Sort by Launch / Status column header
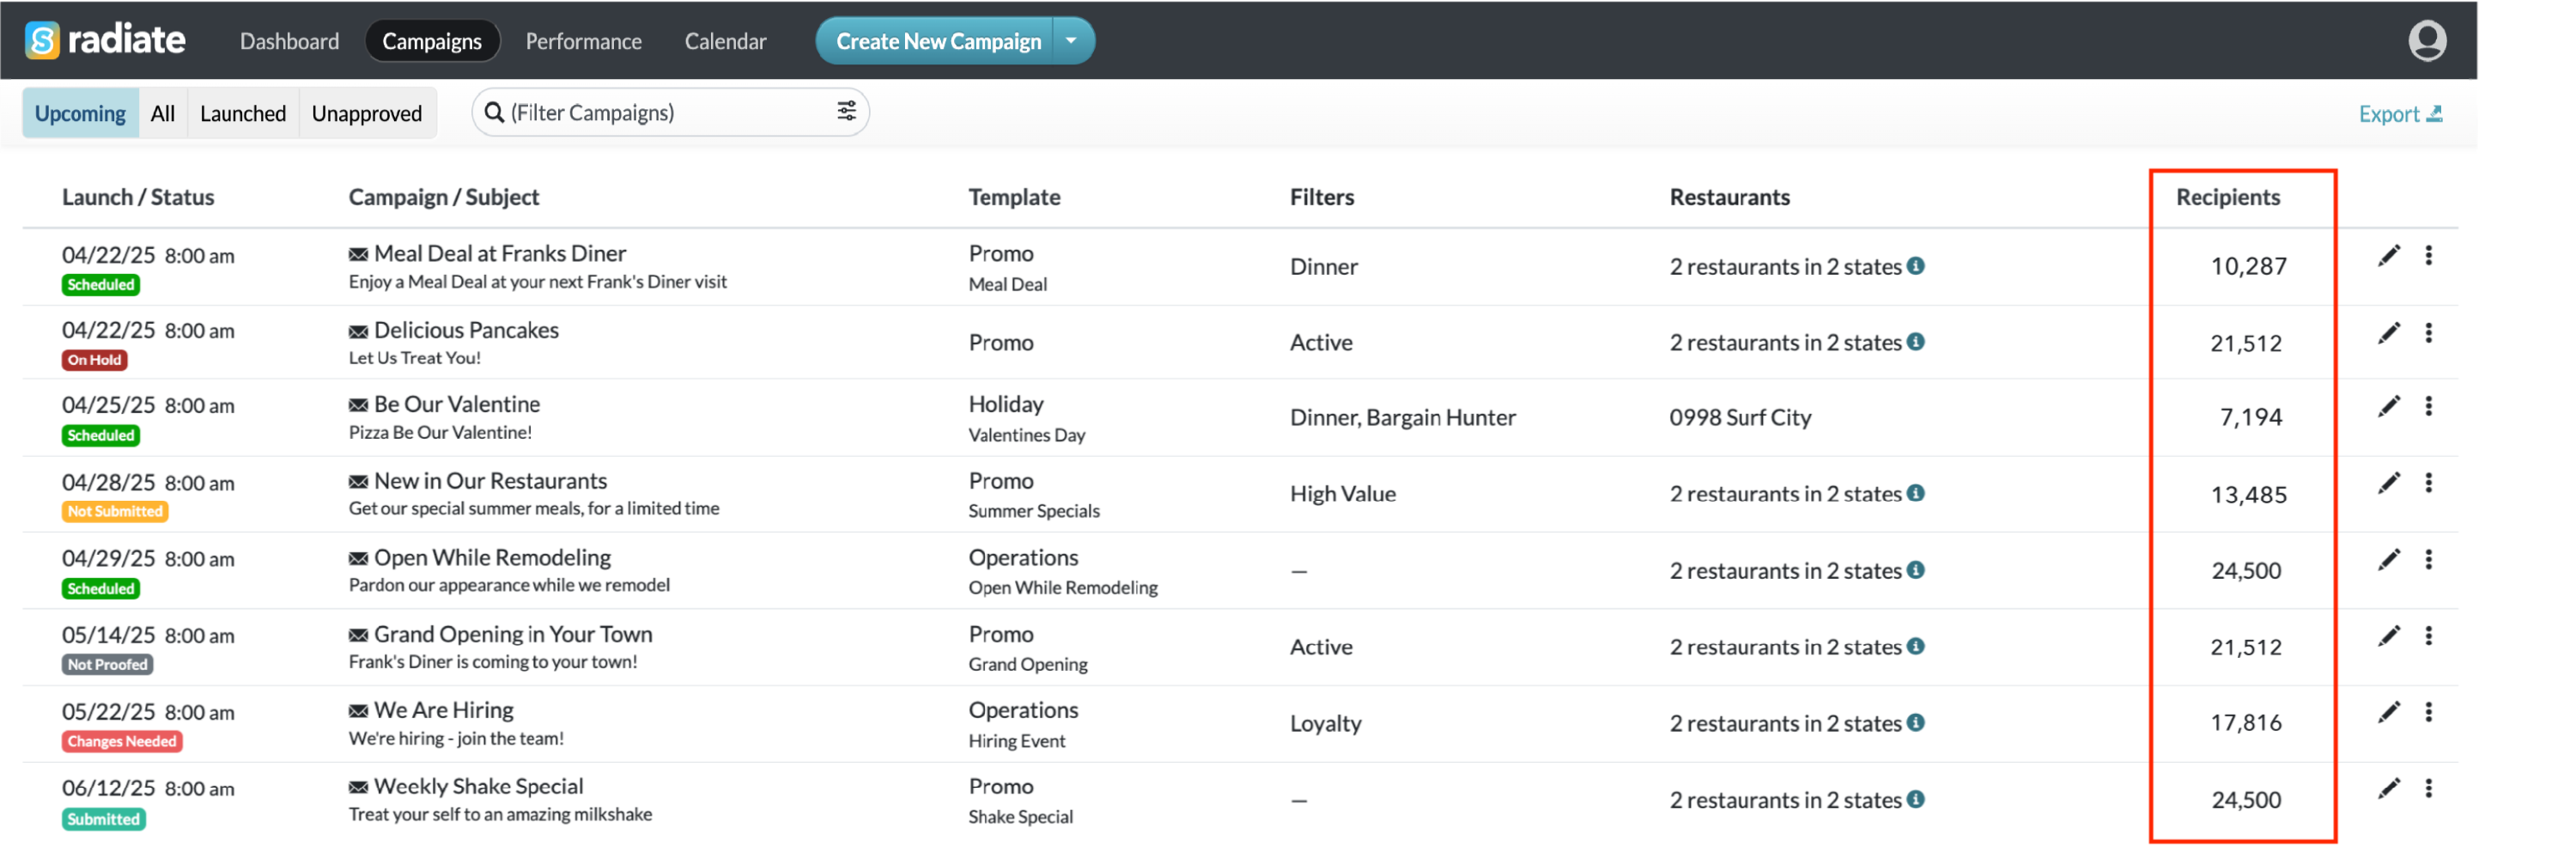 tap(138, 197)
